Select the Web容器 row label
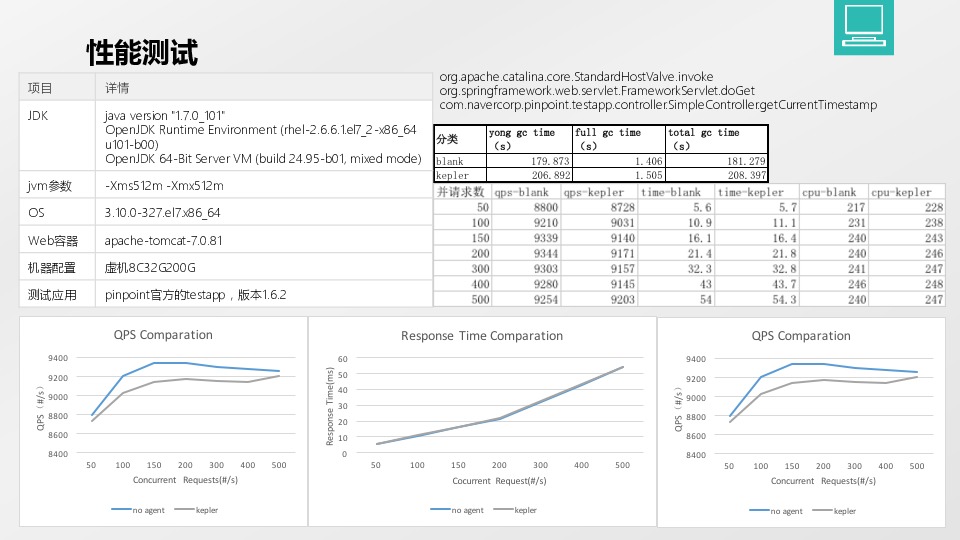This screenshot has width=960, height=540. 53,241
